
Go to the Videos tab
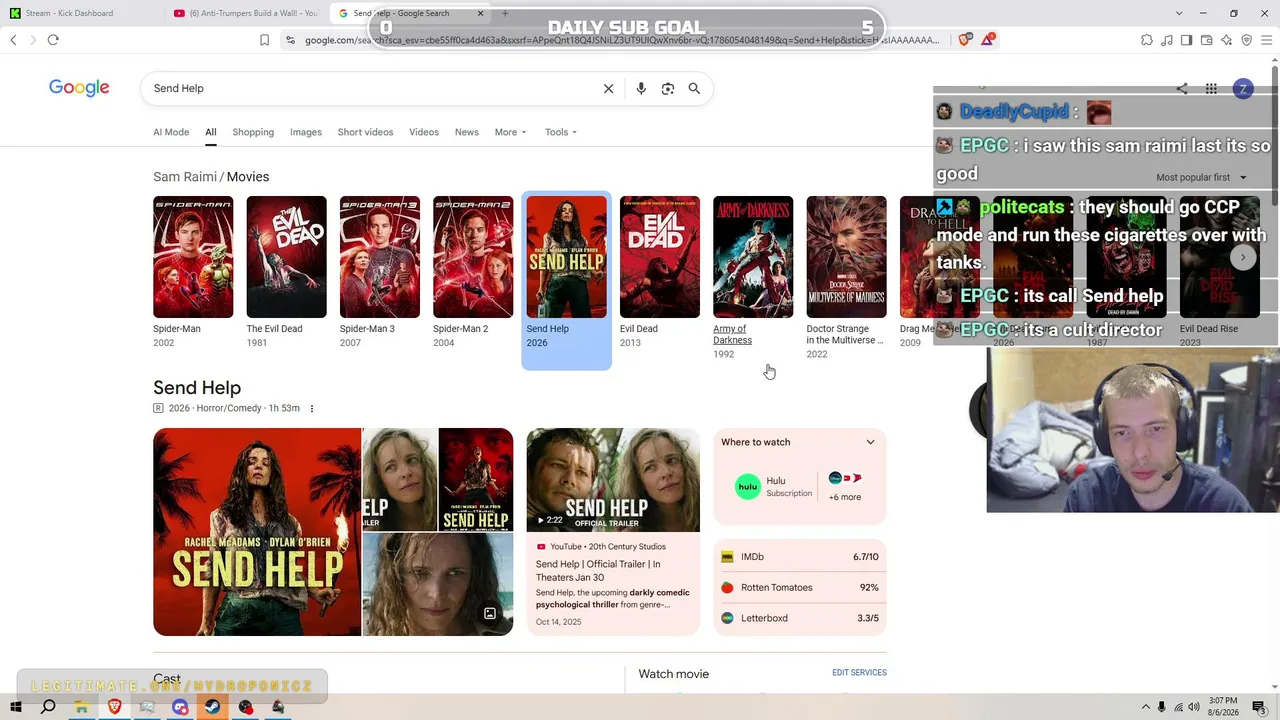point(424,132)
